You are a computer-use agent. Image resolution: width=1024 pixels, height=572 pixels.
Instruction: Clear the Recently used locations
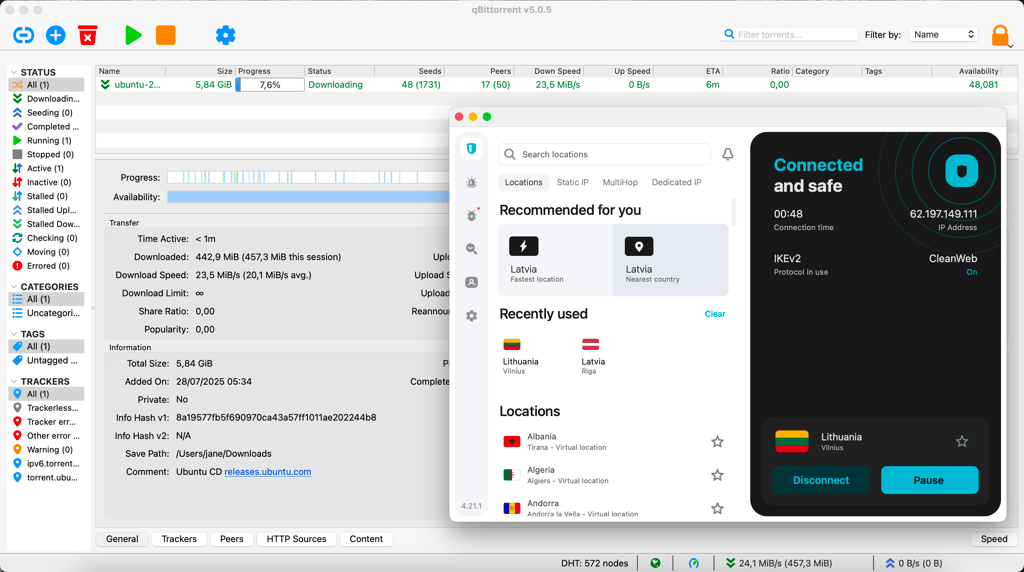pyautogui.click(x=715, y=314)
